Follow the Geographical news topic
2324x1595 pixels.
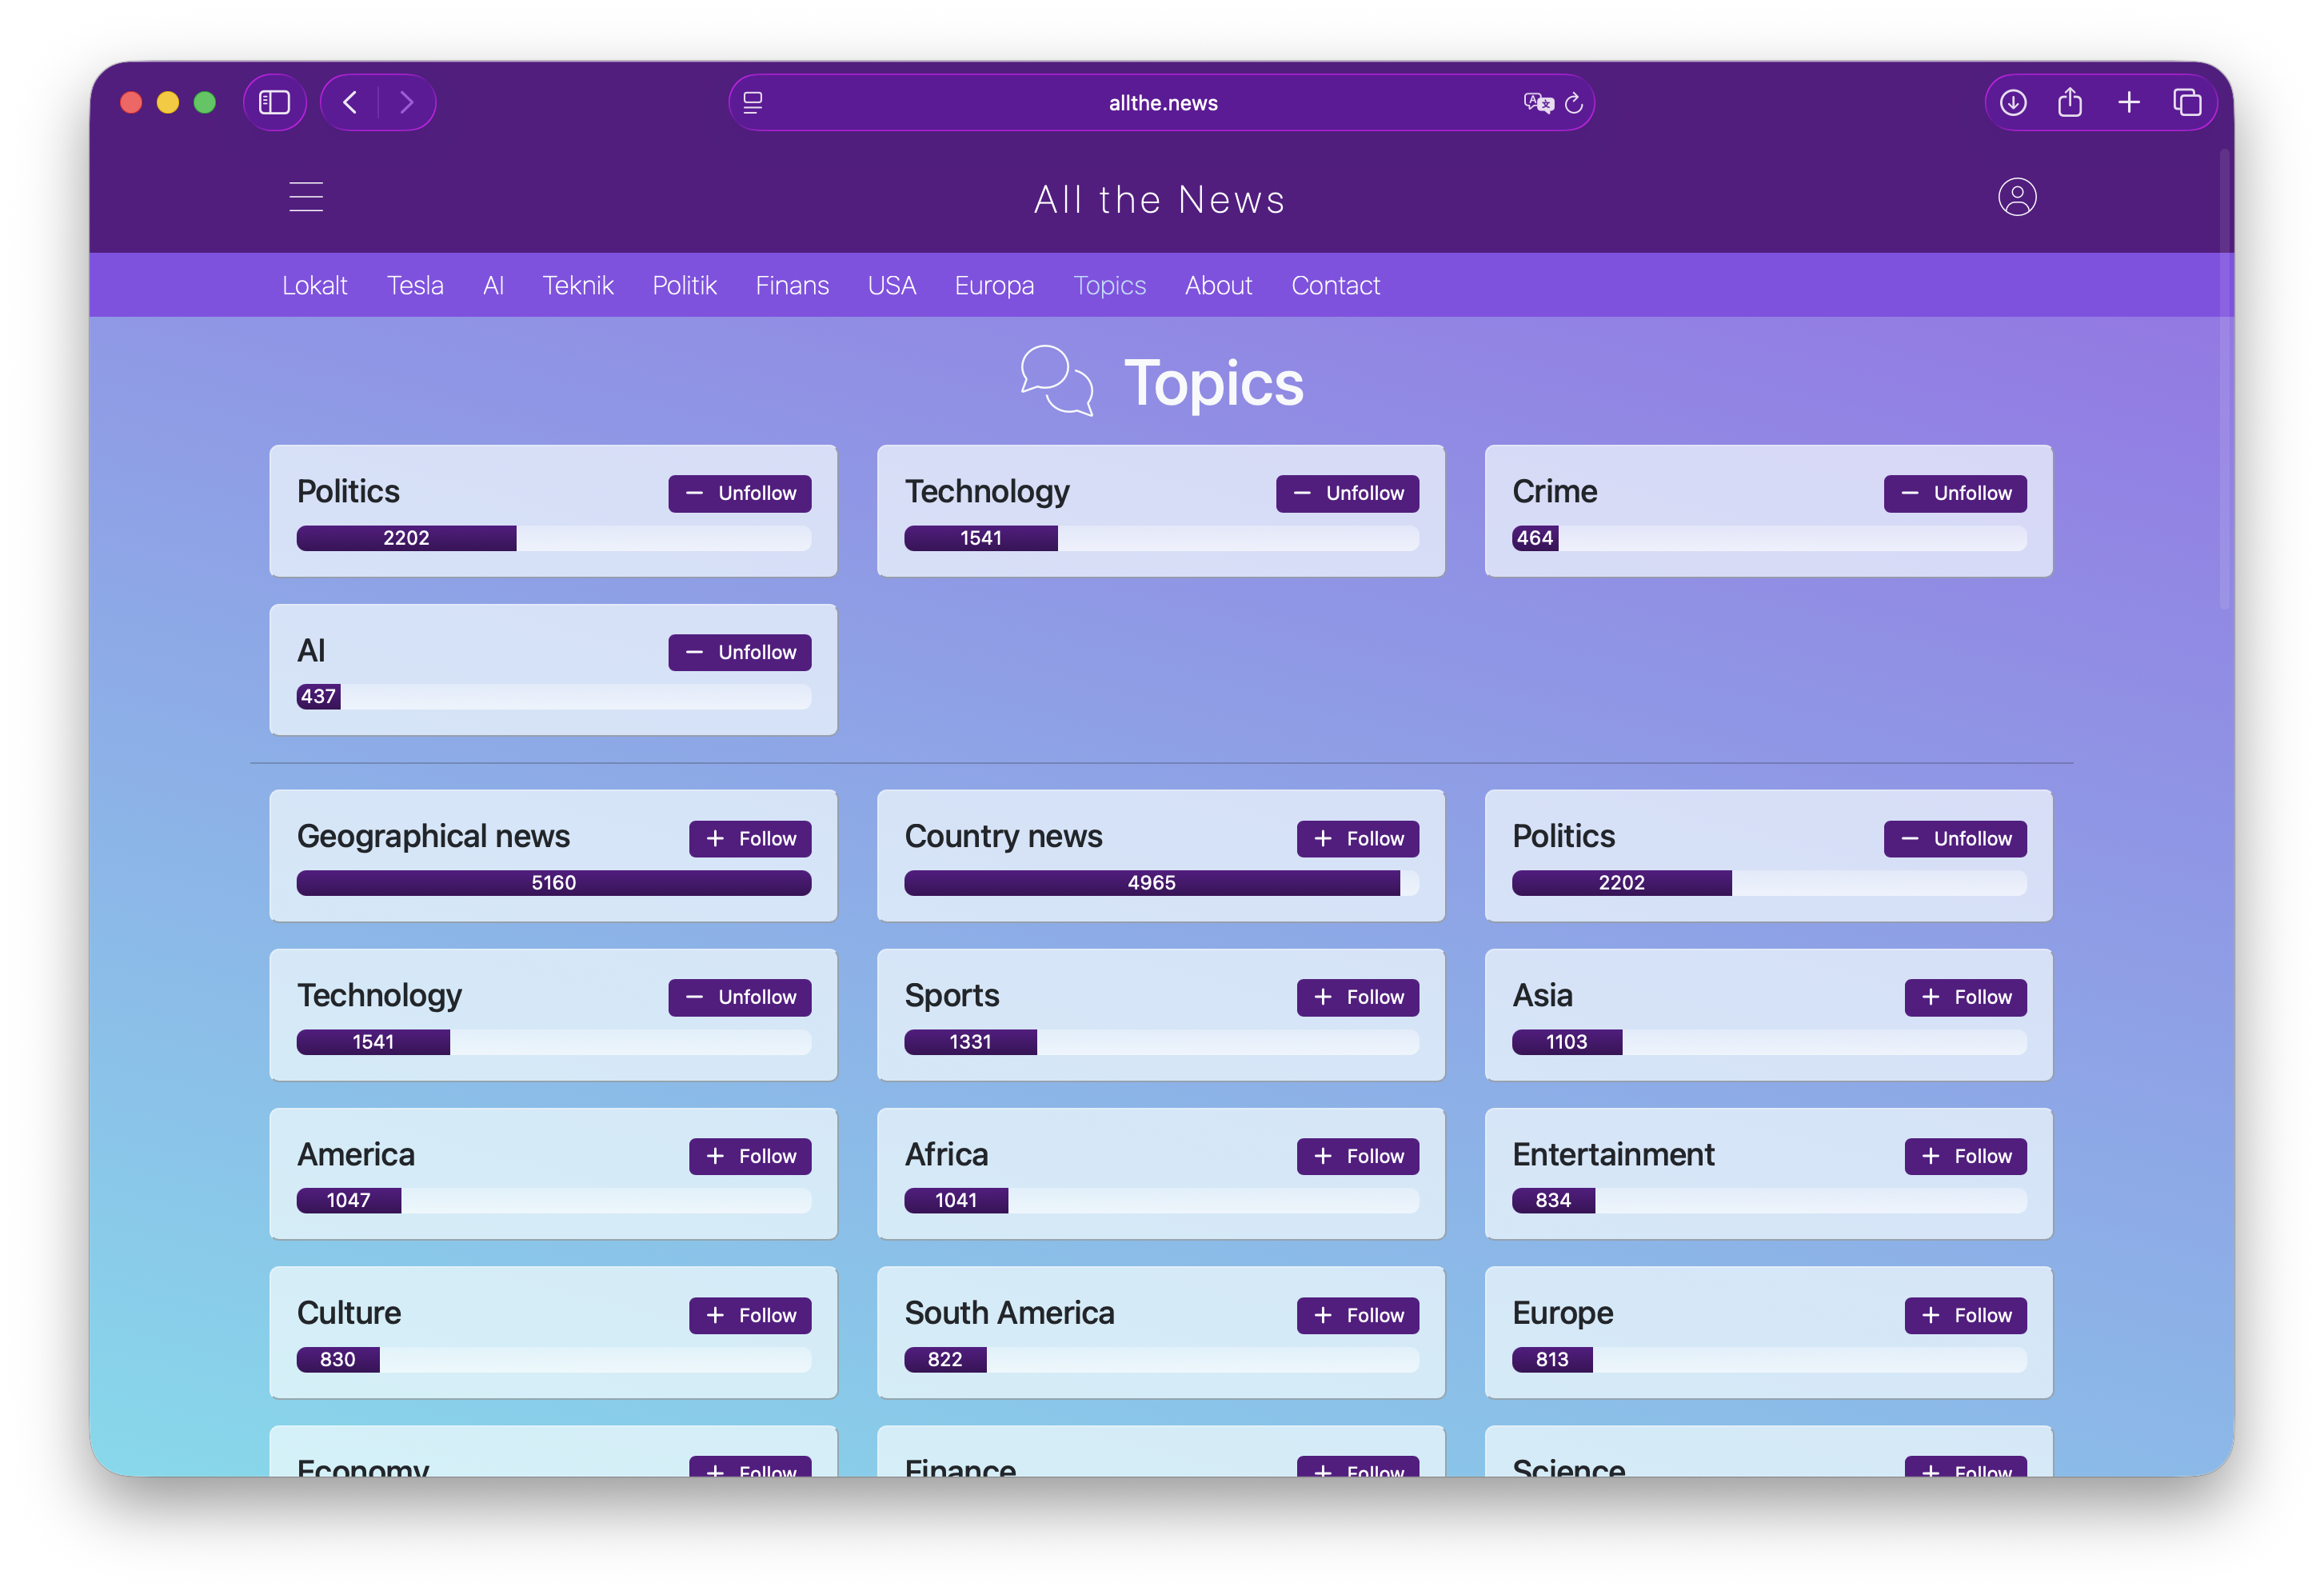pyautogui.click(x=750, y=838)
